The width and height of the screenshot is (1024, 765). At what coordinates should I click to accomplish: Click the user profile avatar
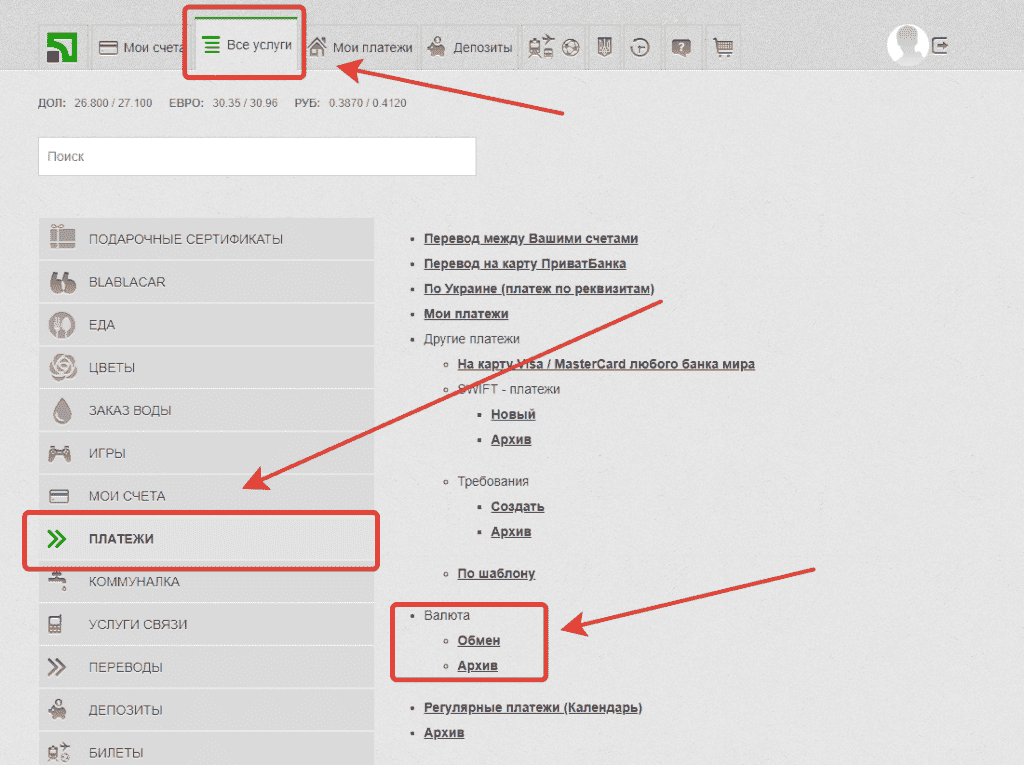tap(907, 45)
